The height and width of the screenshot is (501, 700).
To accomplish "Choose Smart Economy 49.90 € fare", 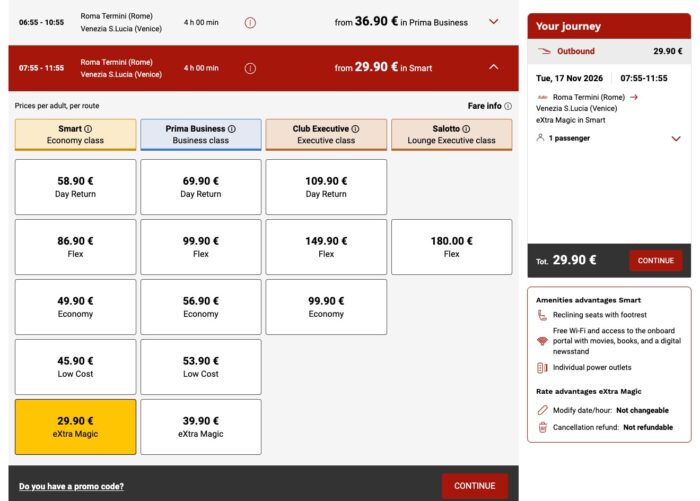I will (75, 307).
